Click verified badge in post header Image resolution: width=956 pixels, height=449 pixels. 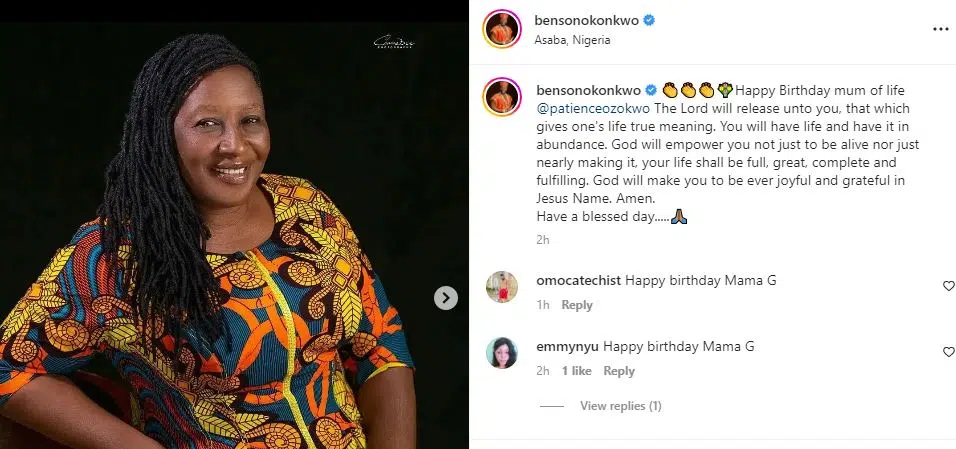[648, 20]
